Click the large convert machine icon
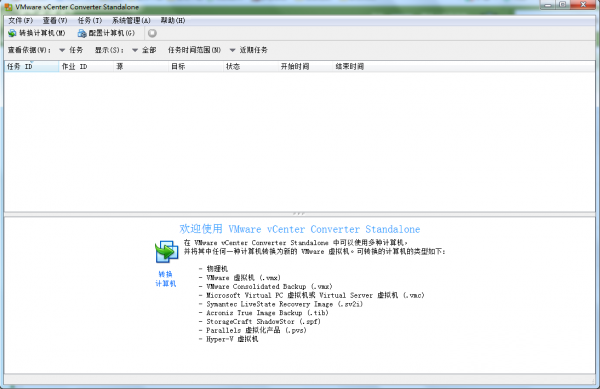 tap(166, 251)
